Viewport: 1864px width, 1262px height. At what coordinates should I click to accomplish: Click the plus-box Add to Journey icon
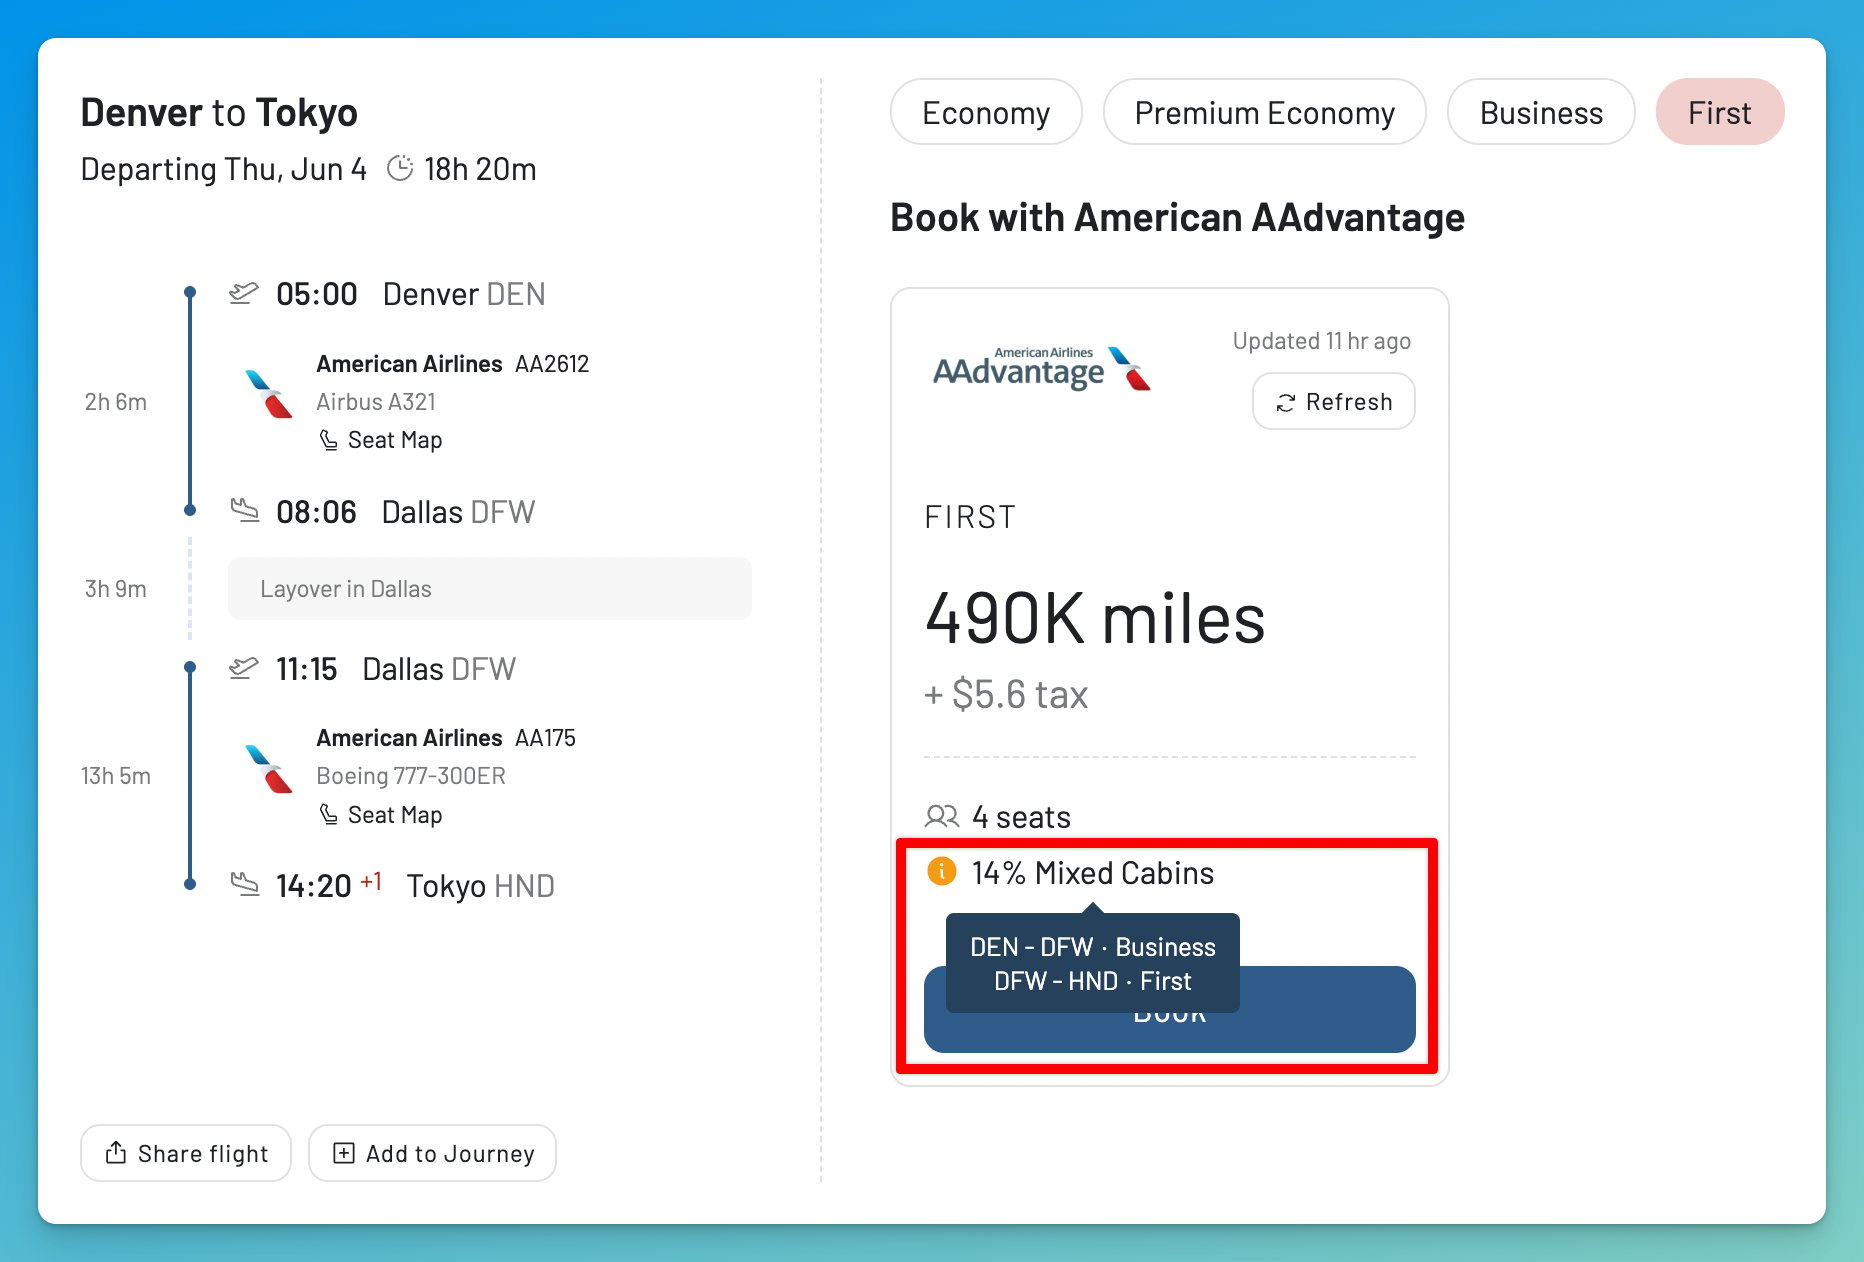(343, 1153)
